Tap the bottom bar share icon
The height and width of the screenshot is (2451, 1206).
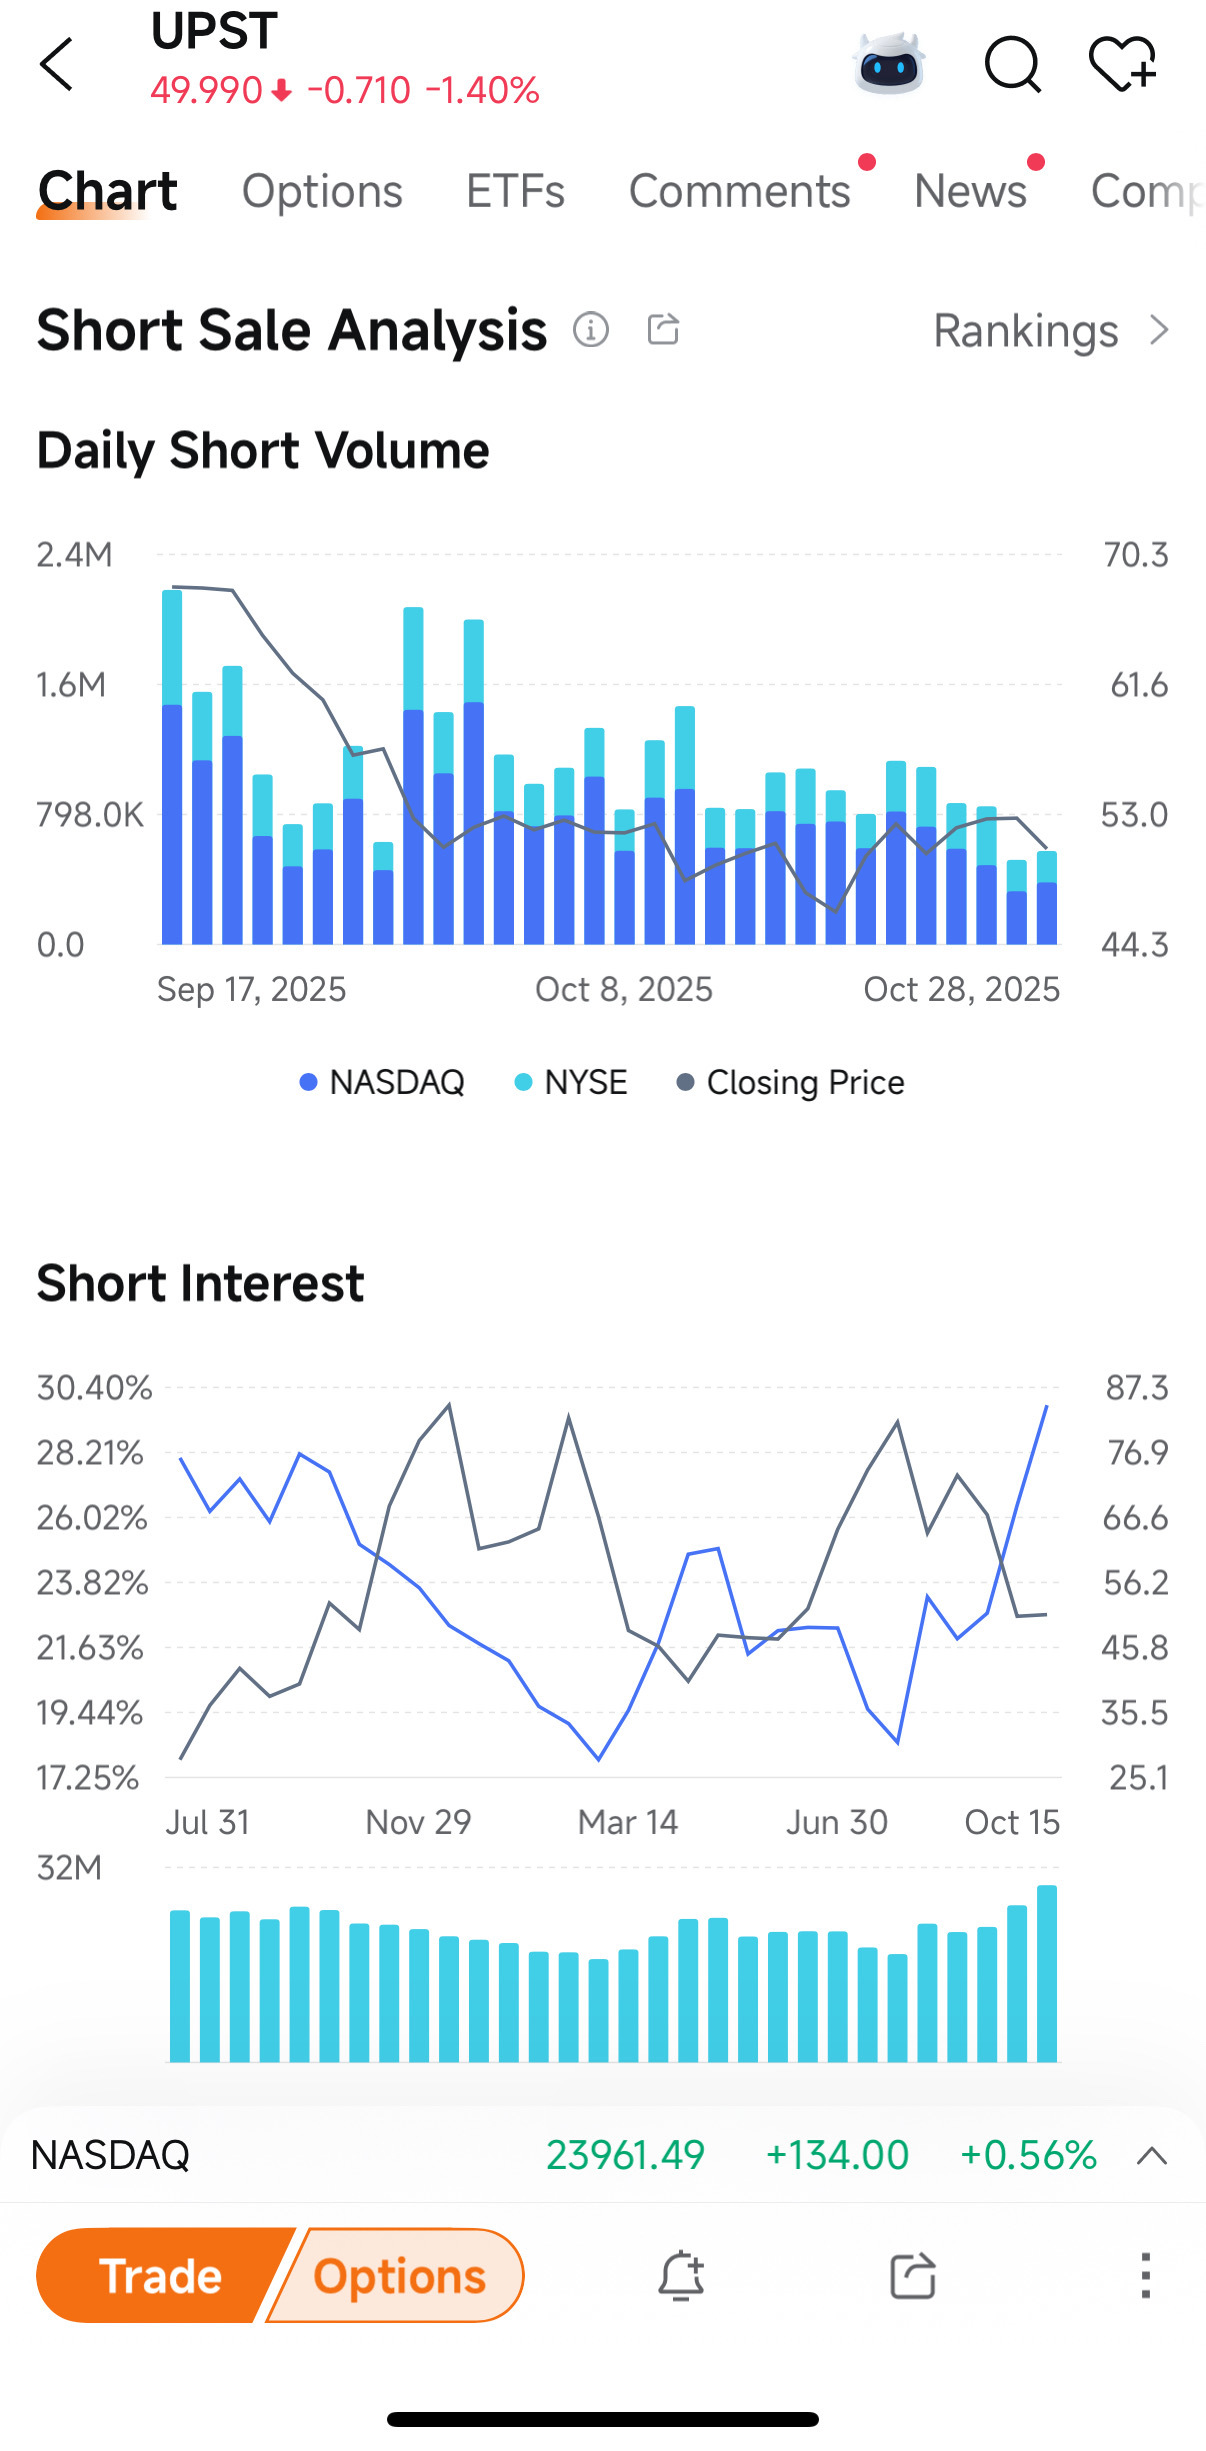[x=912, y=2275]
